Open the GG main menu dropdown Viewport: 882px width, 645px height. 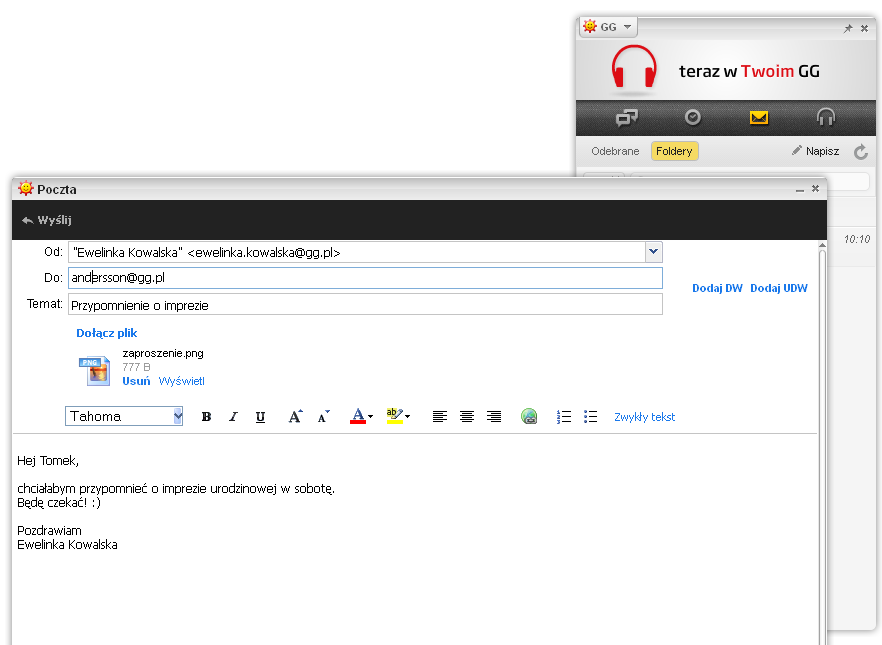click(x=608, y=27)
